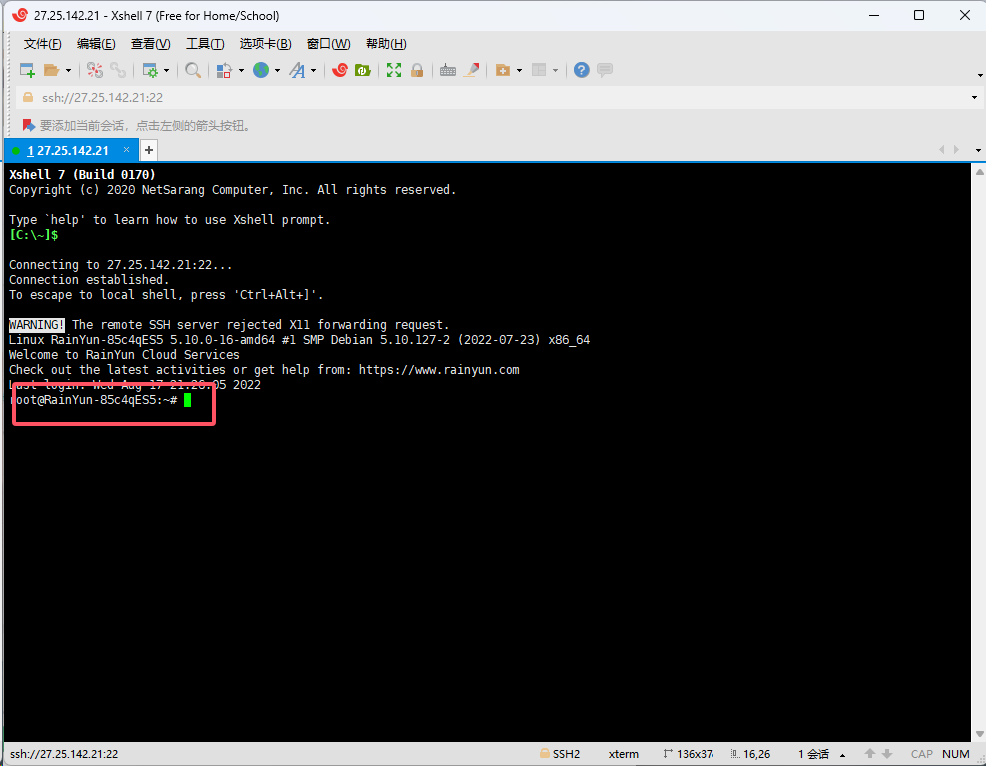Select the Find magnifier tool
The width and height of the screenshot is (986, 766).
pos(192,70)
